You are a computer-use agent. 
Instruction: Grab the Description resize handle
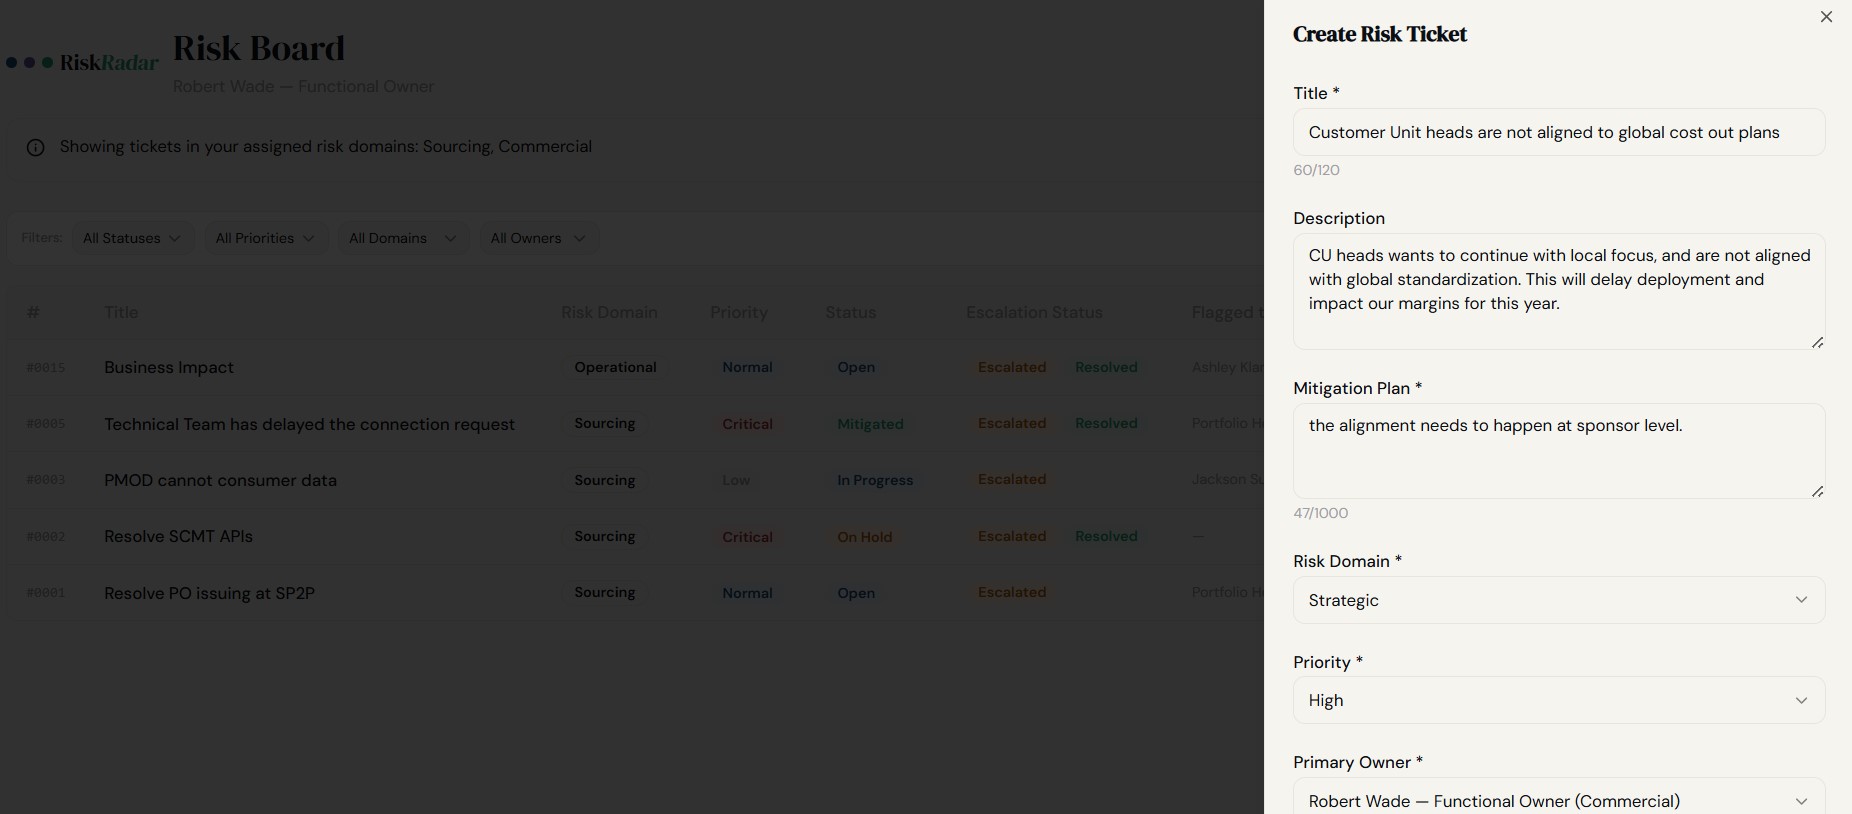(x=1817, y=342)
